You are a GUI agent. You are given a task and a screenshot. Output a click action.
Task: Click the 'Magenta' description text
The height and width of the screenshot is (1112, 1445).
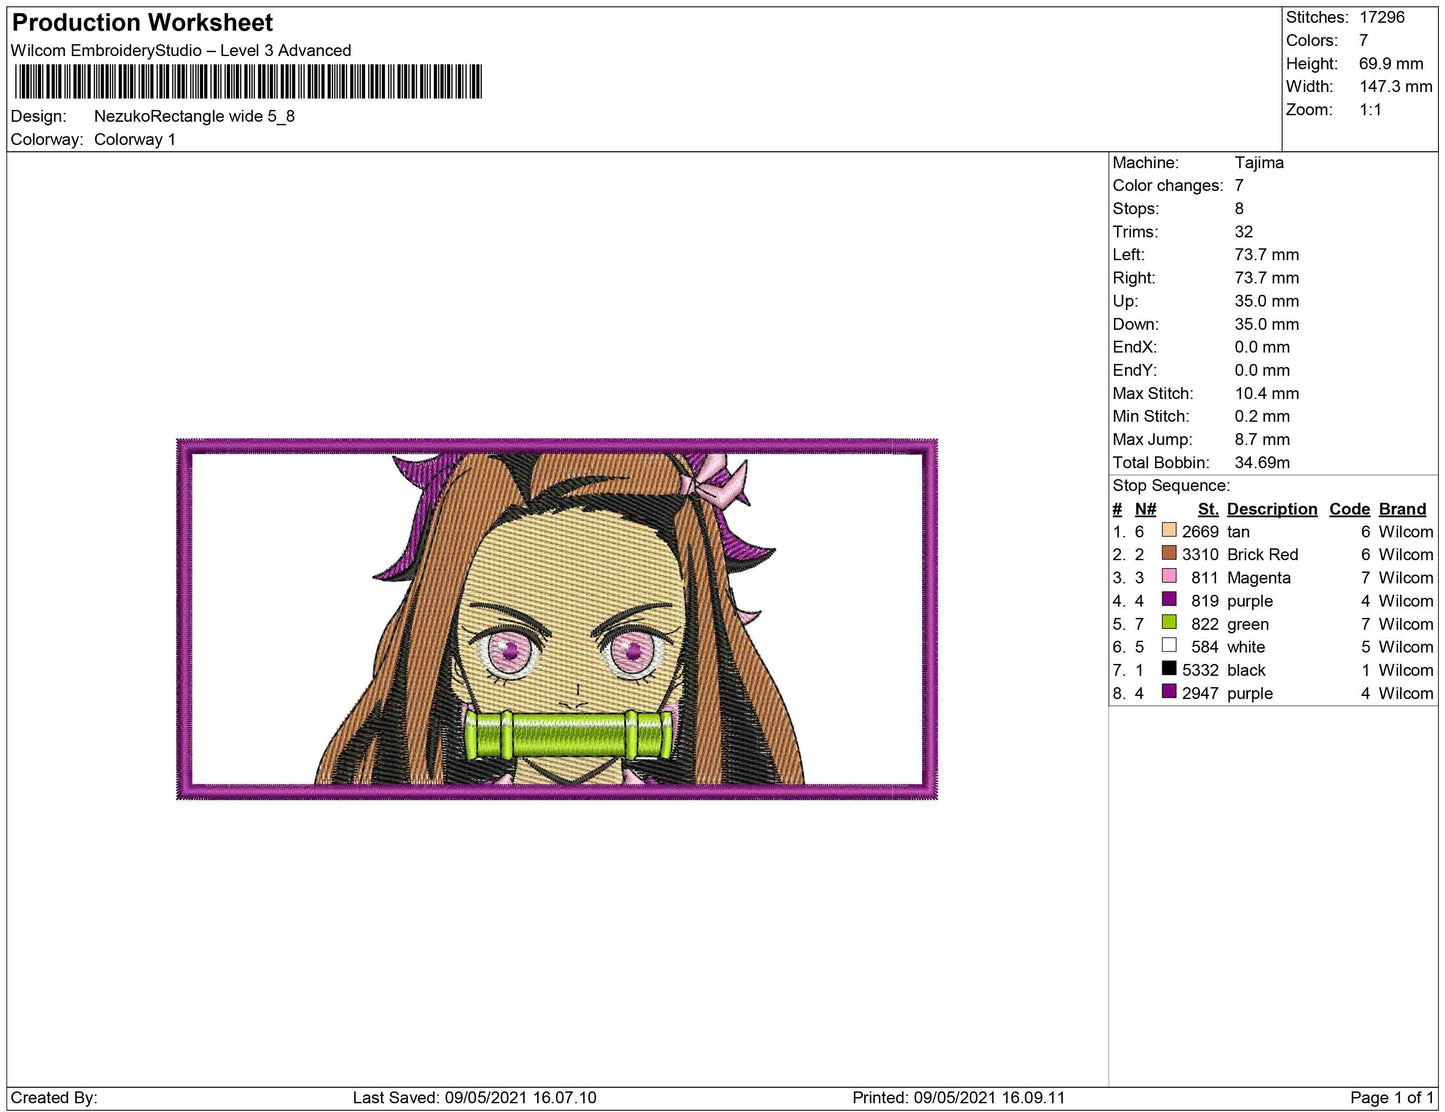point(1259,578)
